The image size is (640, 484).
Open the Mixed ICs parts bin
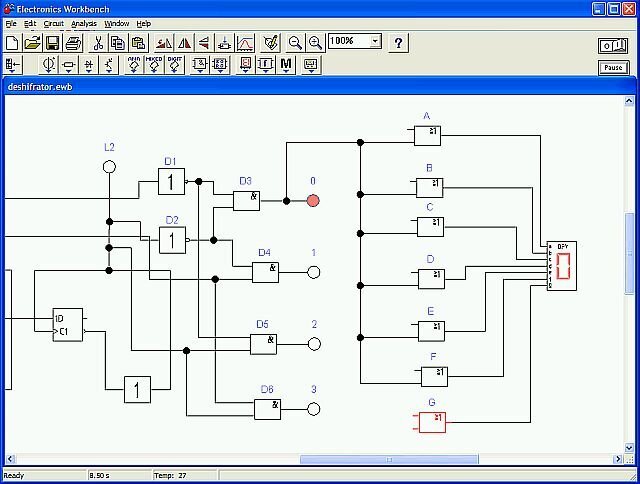pos(154,65)
